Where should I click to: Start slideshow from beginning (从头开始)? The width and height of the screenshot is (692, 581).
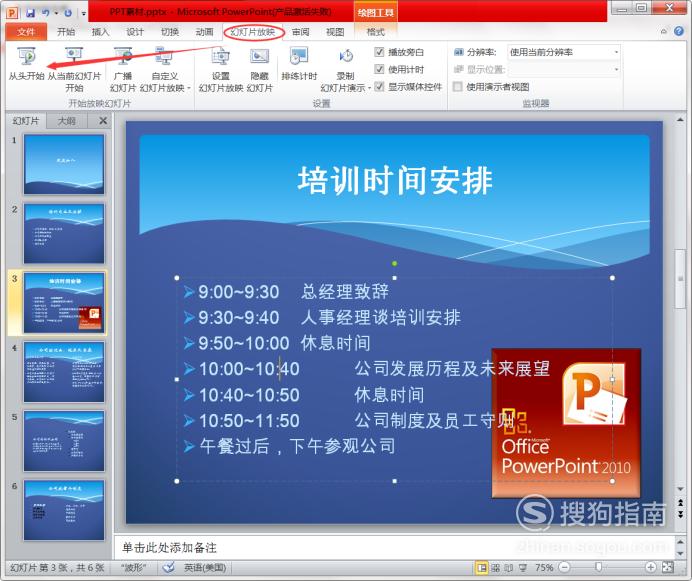pyautogui.click(x=26, y=64)
